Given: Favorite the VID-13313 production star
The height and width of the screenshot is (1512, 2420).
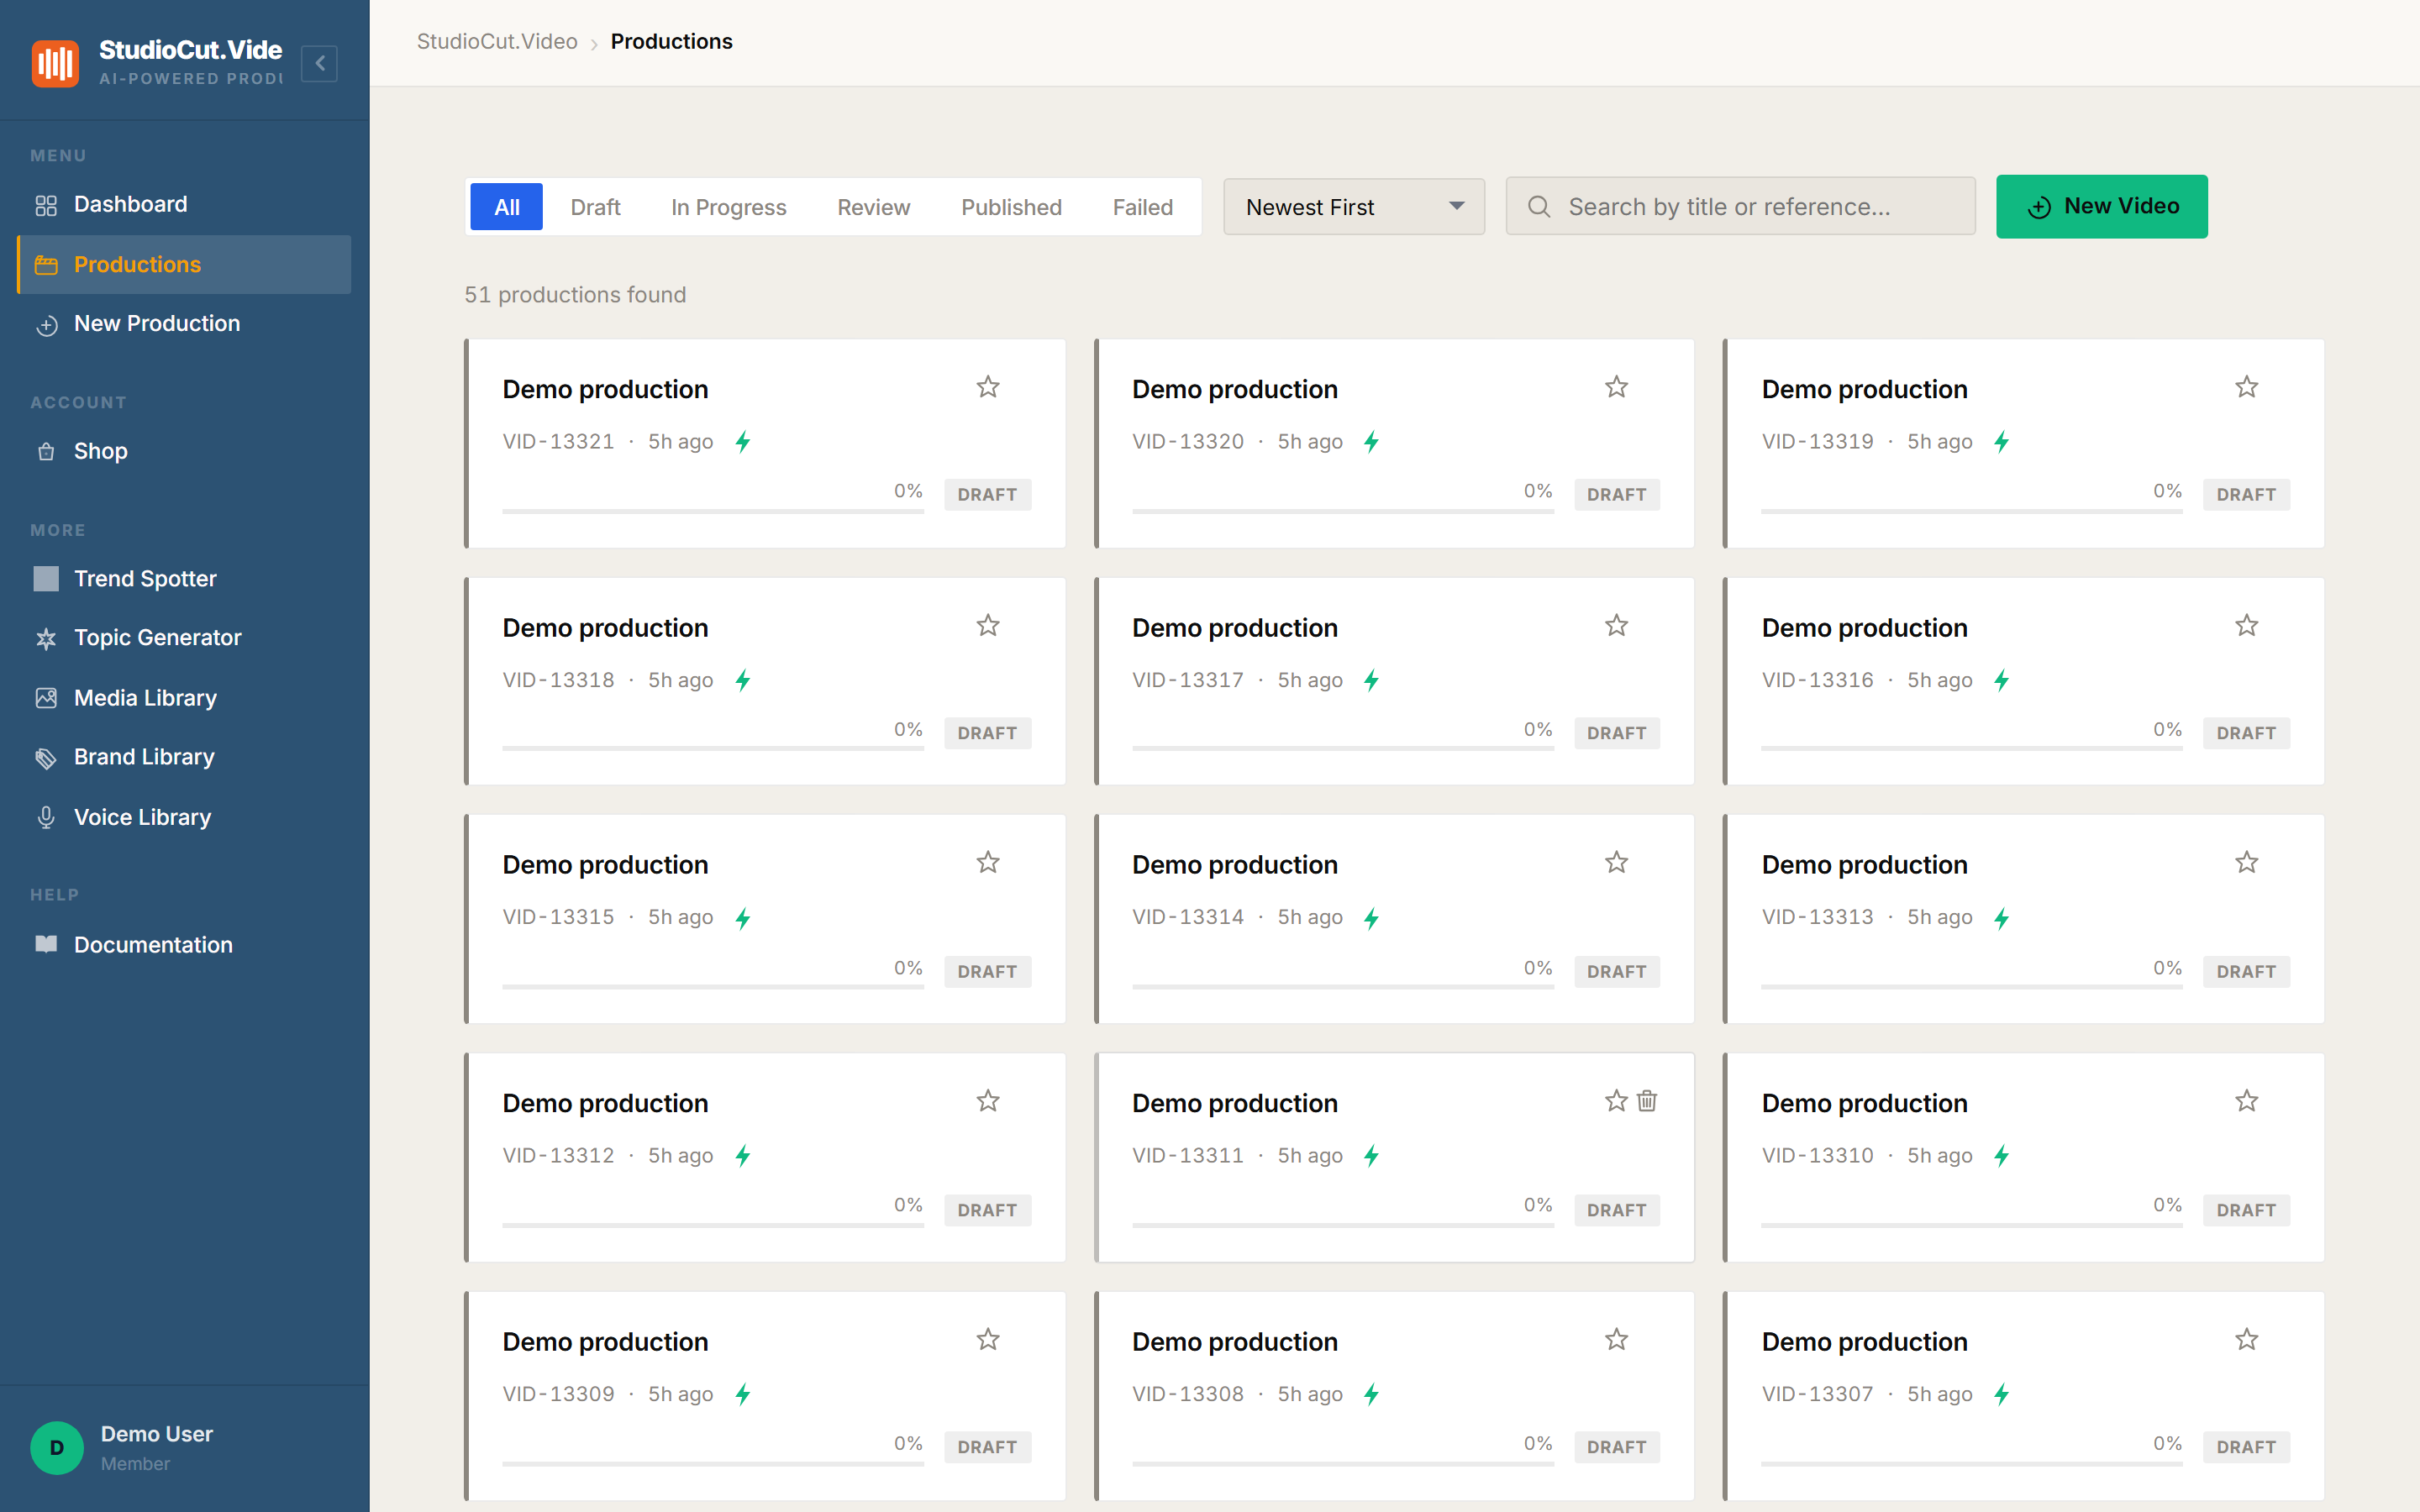Looking at the screenshot, I should pyautogui.click(x=2247, y=863).
